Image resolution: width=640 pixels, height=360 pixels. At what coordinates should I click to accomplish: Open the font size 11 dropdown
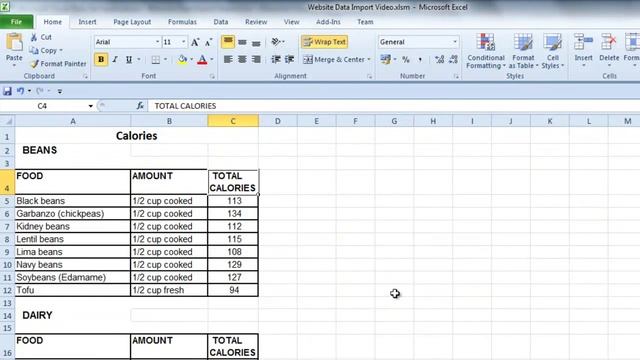183,42
